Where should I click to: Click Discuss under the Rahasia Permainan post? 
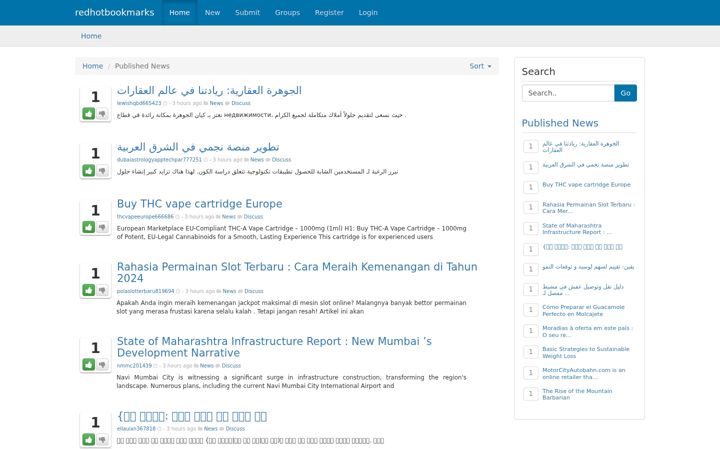[x=254, y=291]
